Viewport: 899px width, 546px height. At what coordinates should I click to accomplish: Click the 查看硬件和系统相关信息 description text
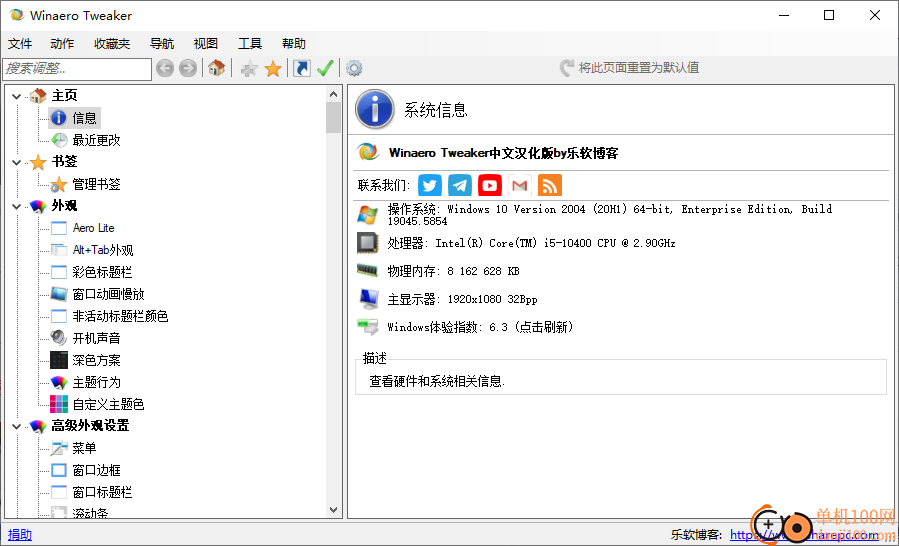[x=437, y=381]
